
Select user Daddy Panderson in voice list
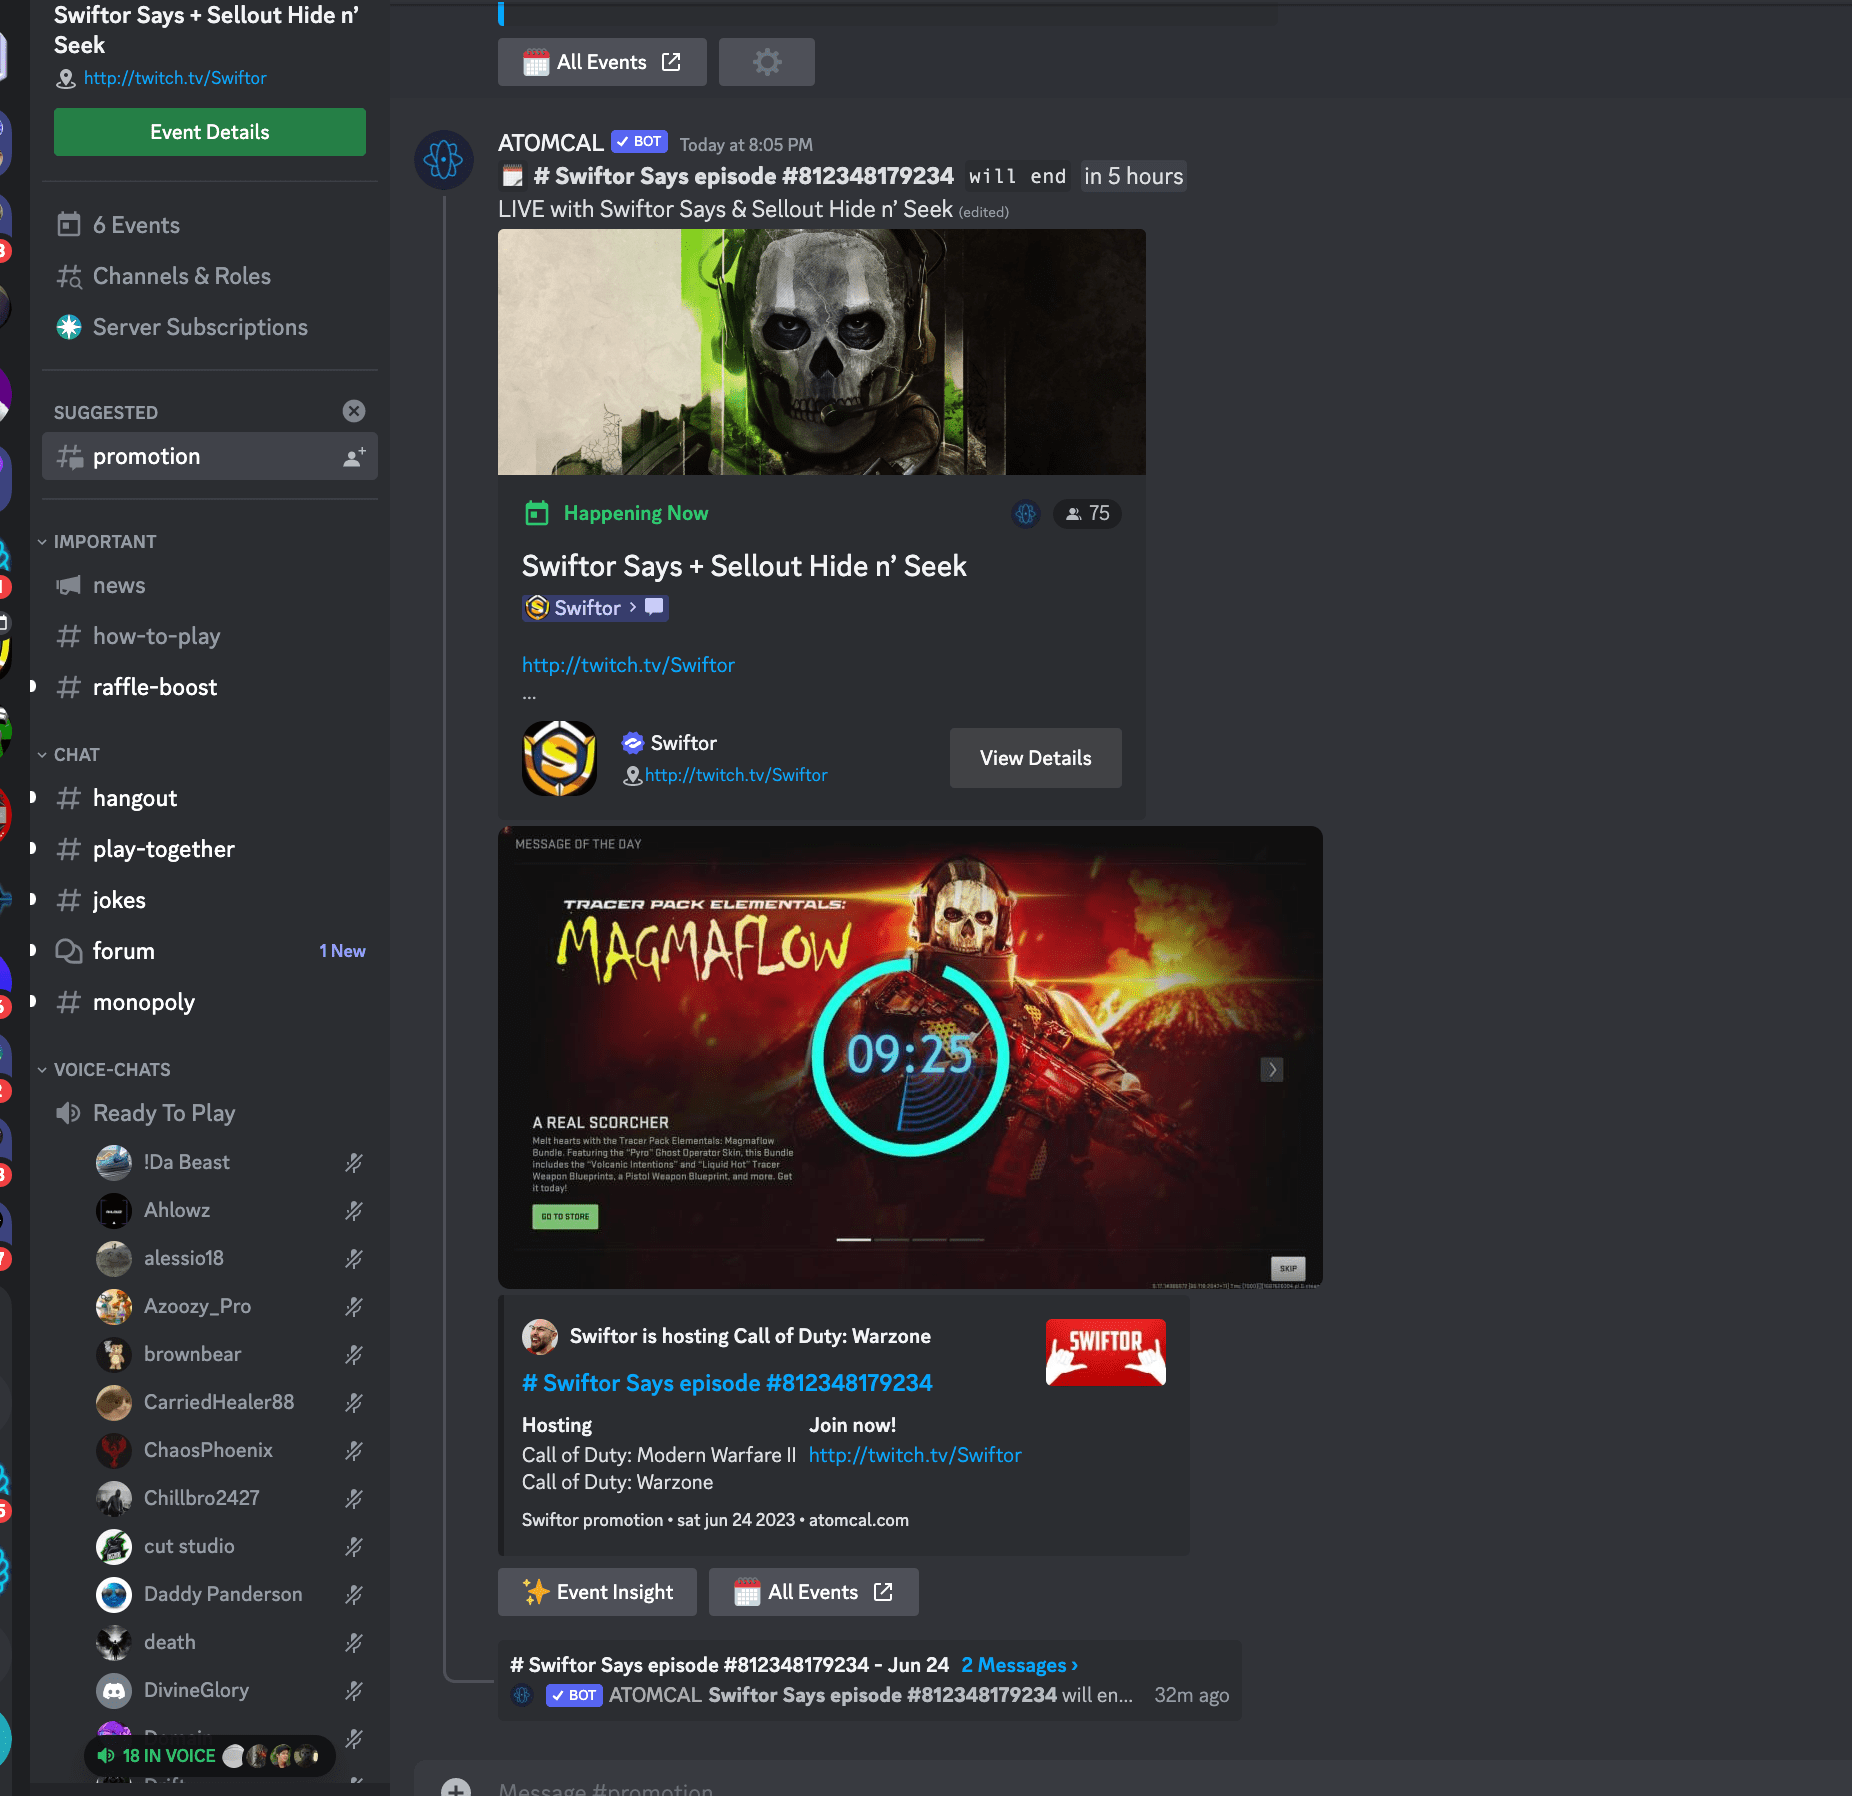tap(223, 1594)
